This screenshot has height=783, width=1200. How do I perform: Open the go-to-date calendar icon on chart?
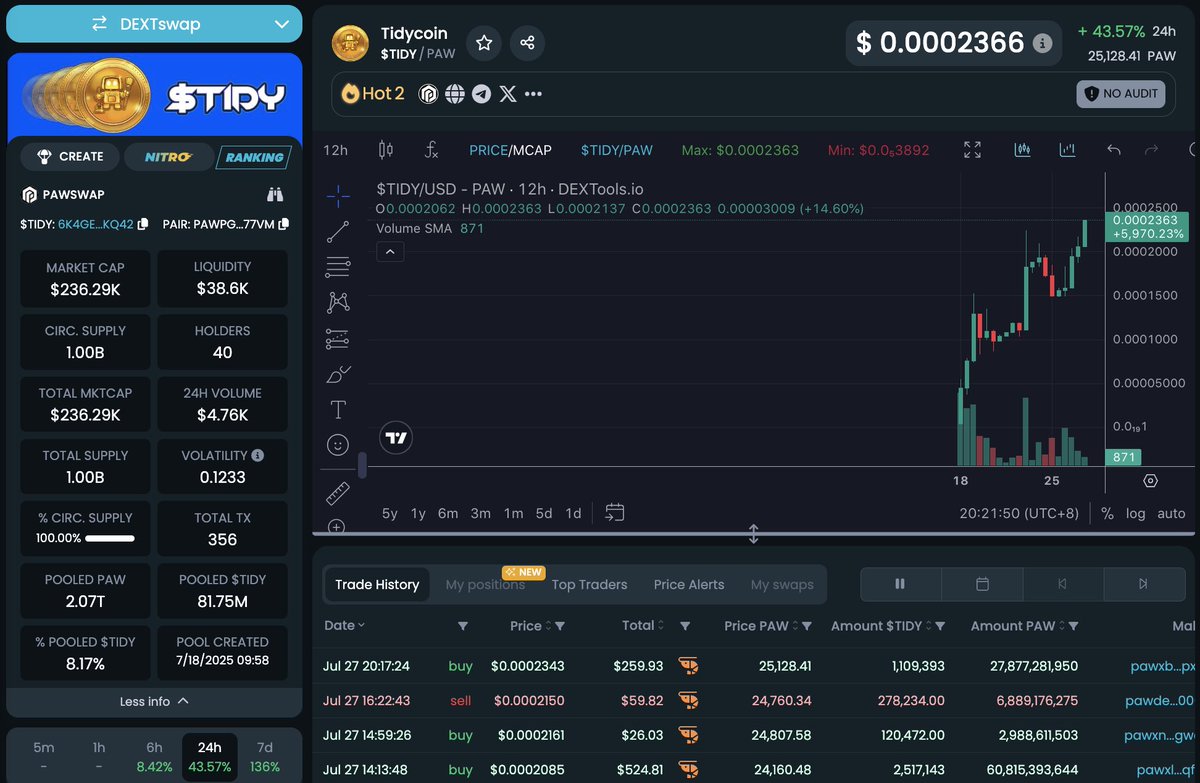point(615,513)
